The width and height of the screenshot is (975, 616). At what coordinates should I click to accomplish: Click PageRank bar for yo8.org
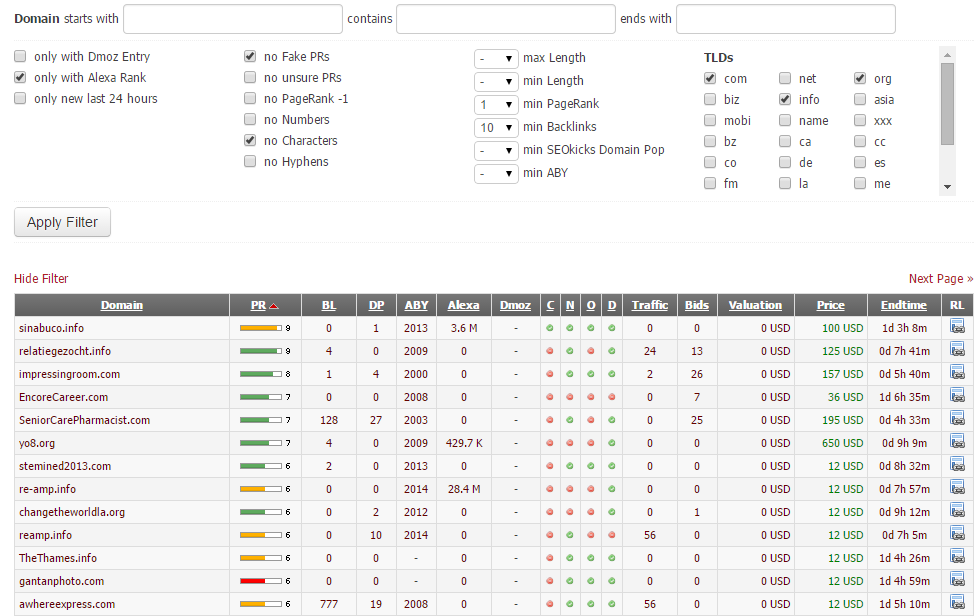(261, 443)
